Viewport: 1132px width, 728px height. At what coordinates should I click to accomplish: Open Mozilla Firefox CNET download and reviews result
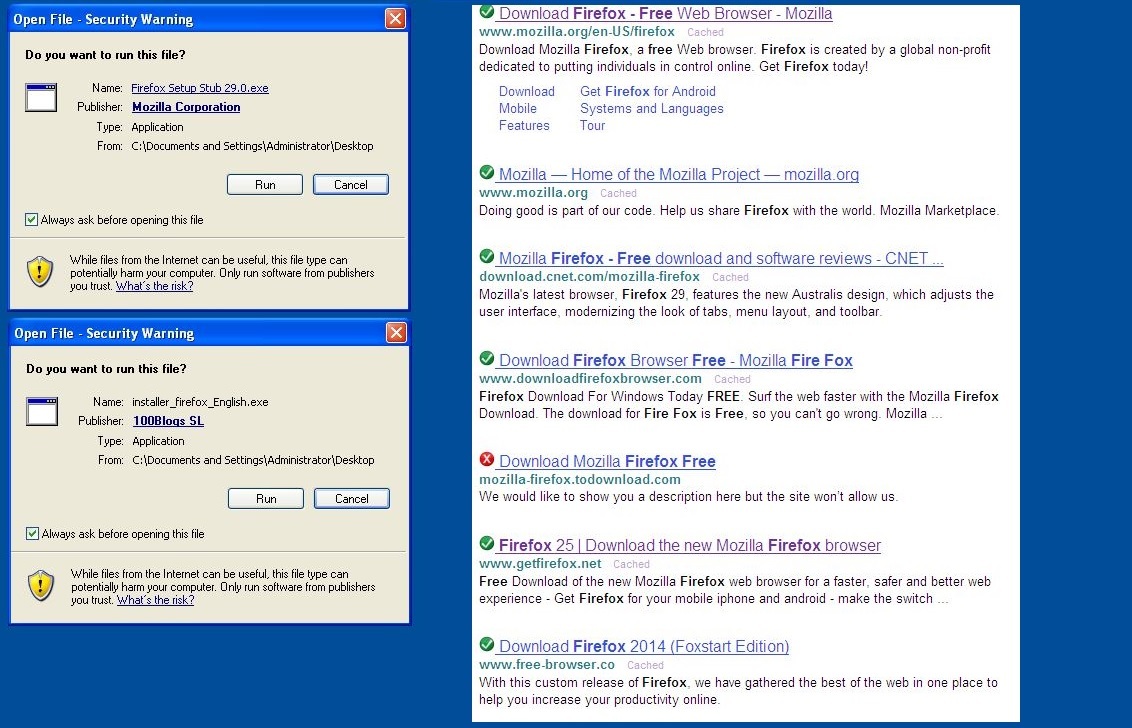721,258
